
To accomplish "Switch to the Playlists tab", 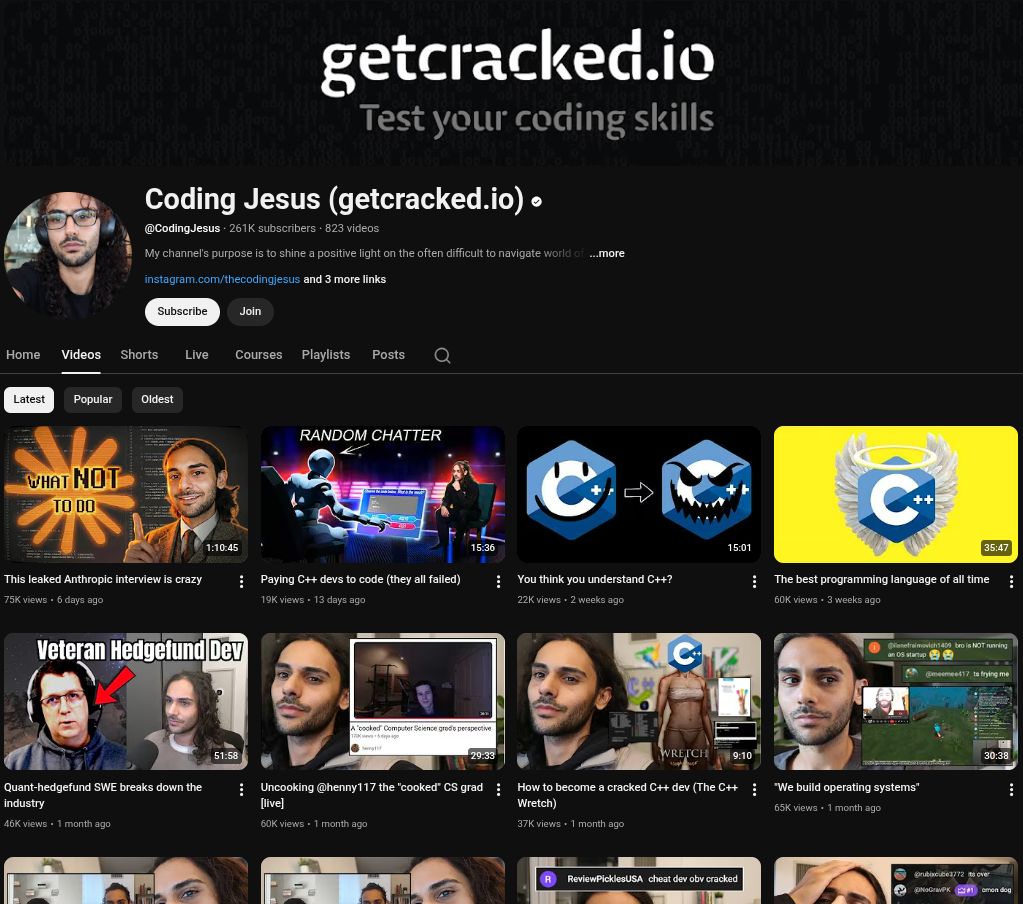I will (x=326, y=354).
